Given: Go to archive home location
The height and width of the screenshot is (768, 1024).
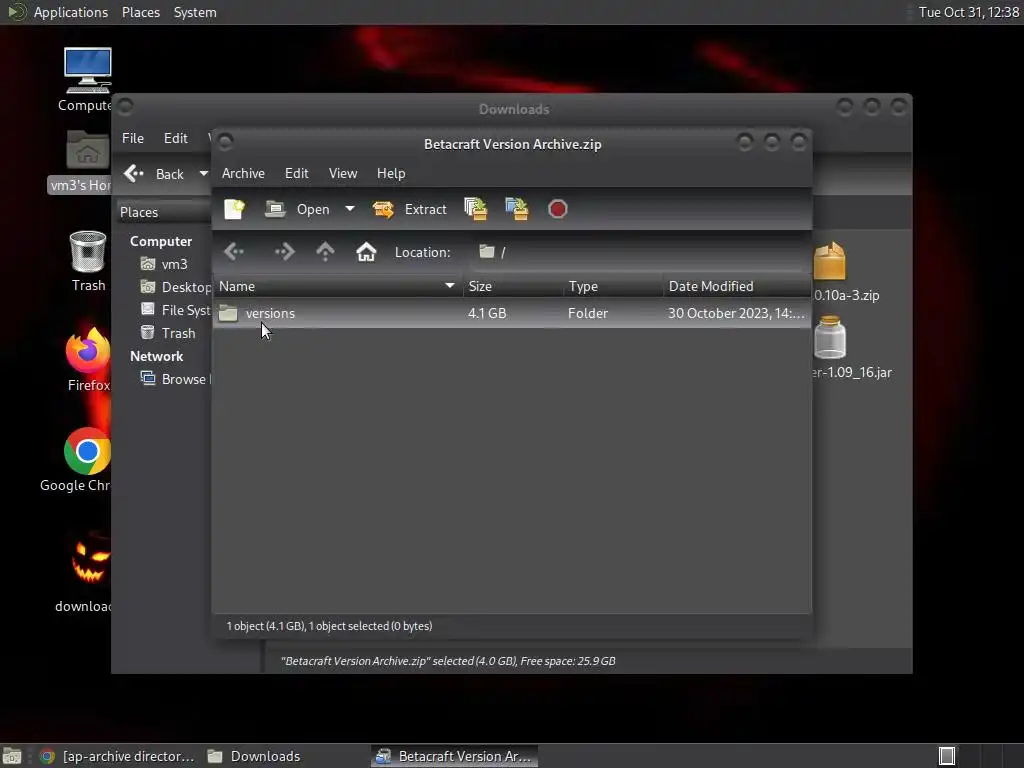Looking at the screenshot, I should (366, 252).
